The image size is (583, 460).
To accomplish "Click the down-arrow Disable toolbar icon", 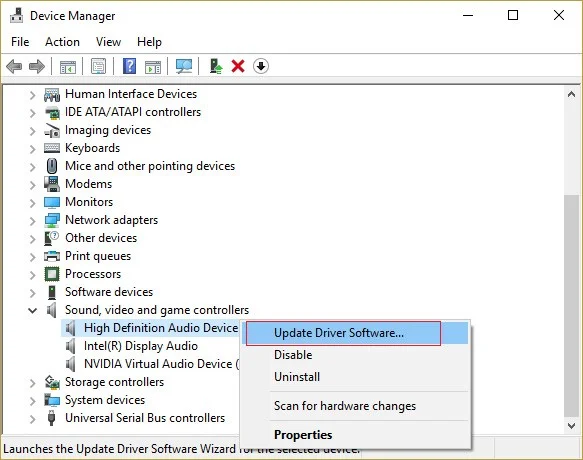I will [261, 67].
